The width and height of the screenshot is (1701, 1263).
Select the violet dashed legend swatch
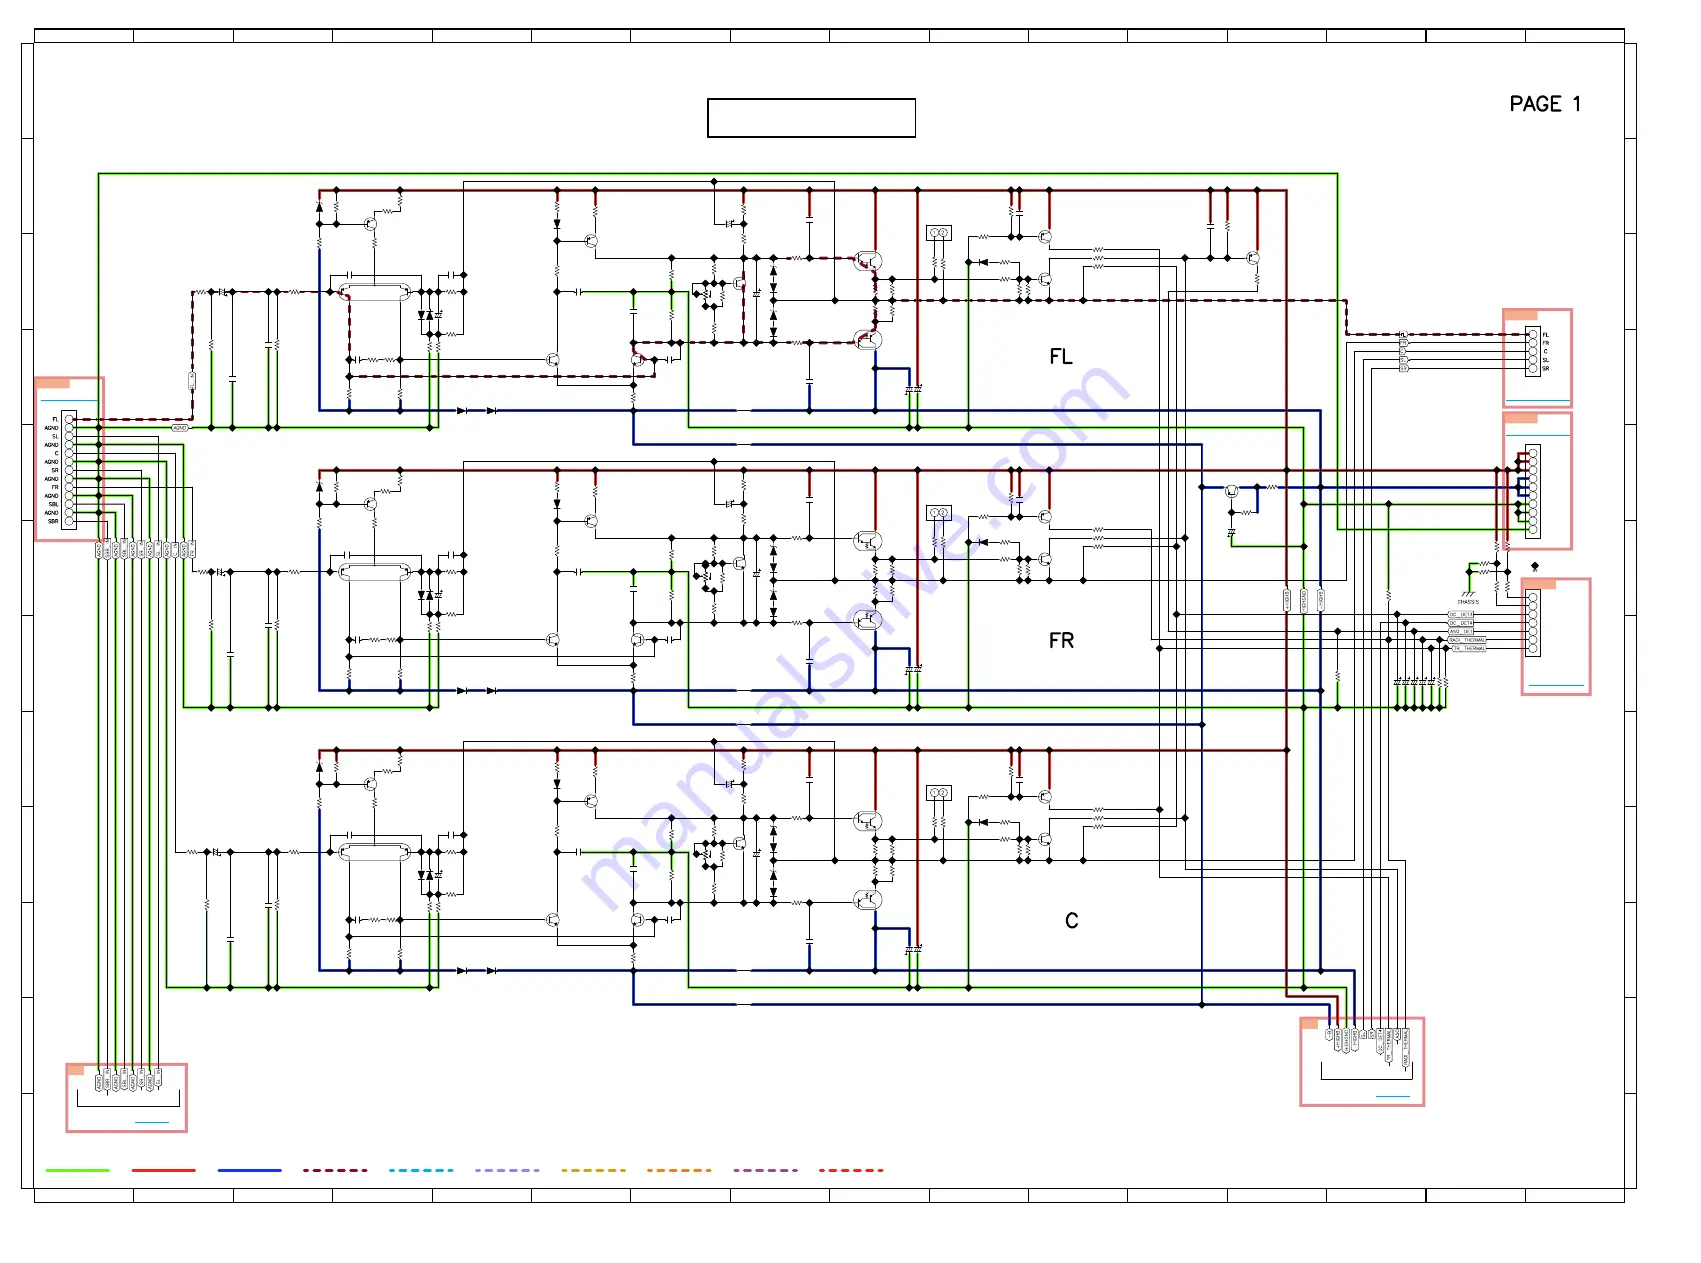tap(765, 1170)
